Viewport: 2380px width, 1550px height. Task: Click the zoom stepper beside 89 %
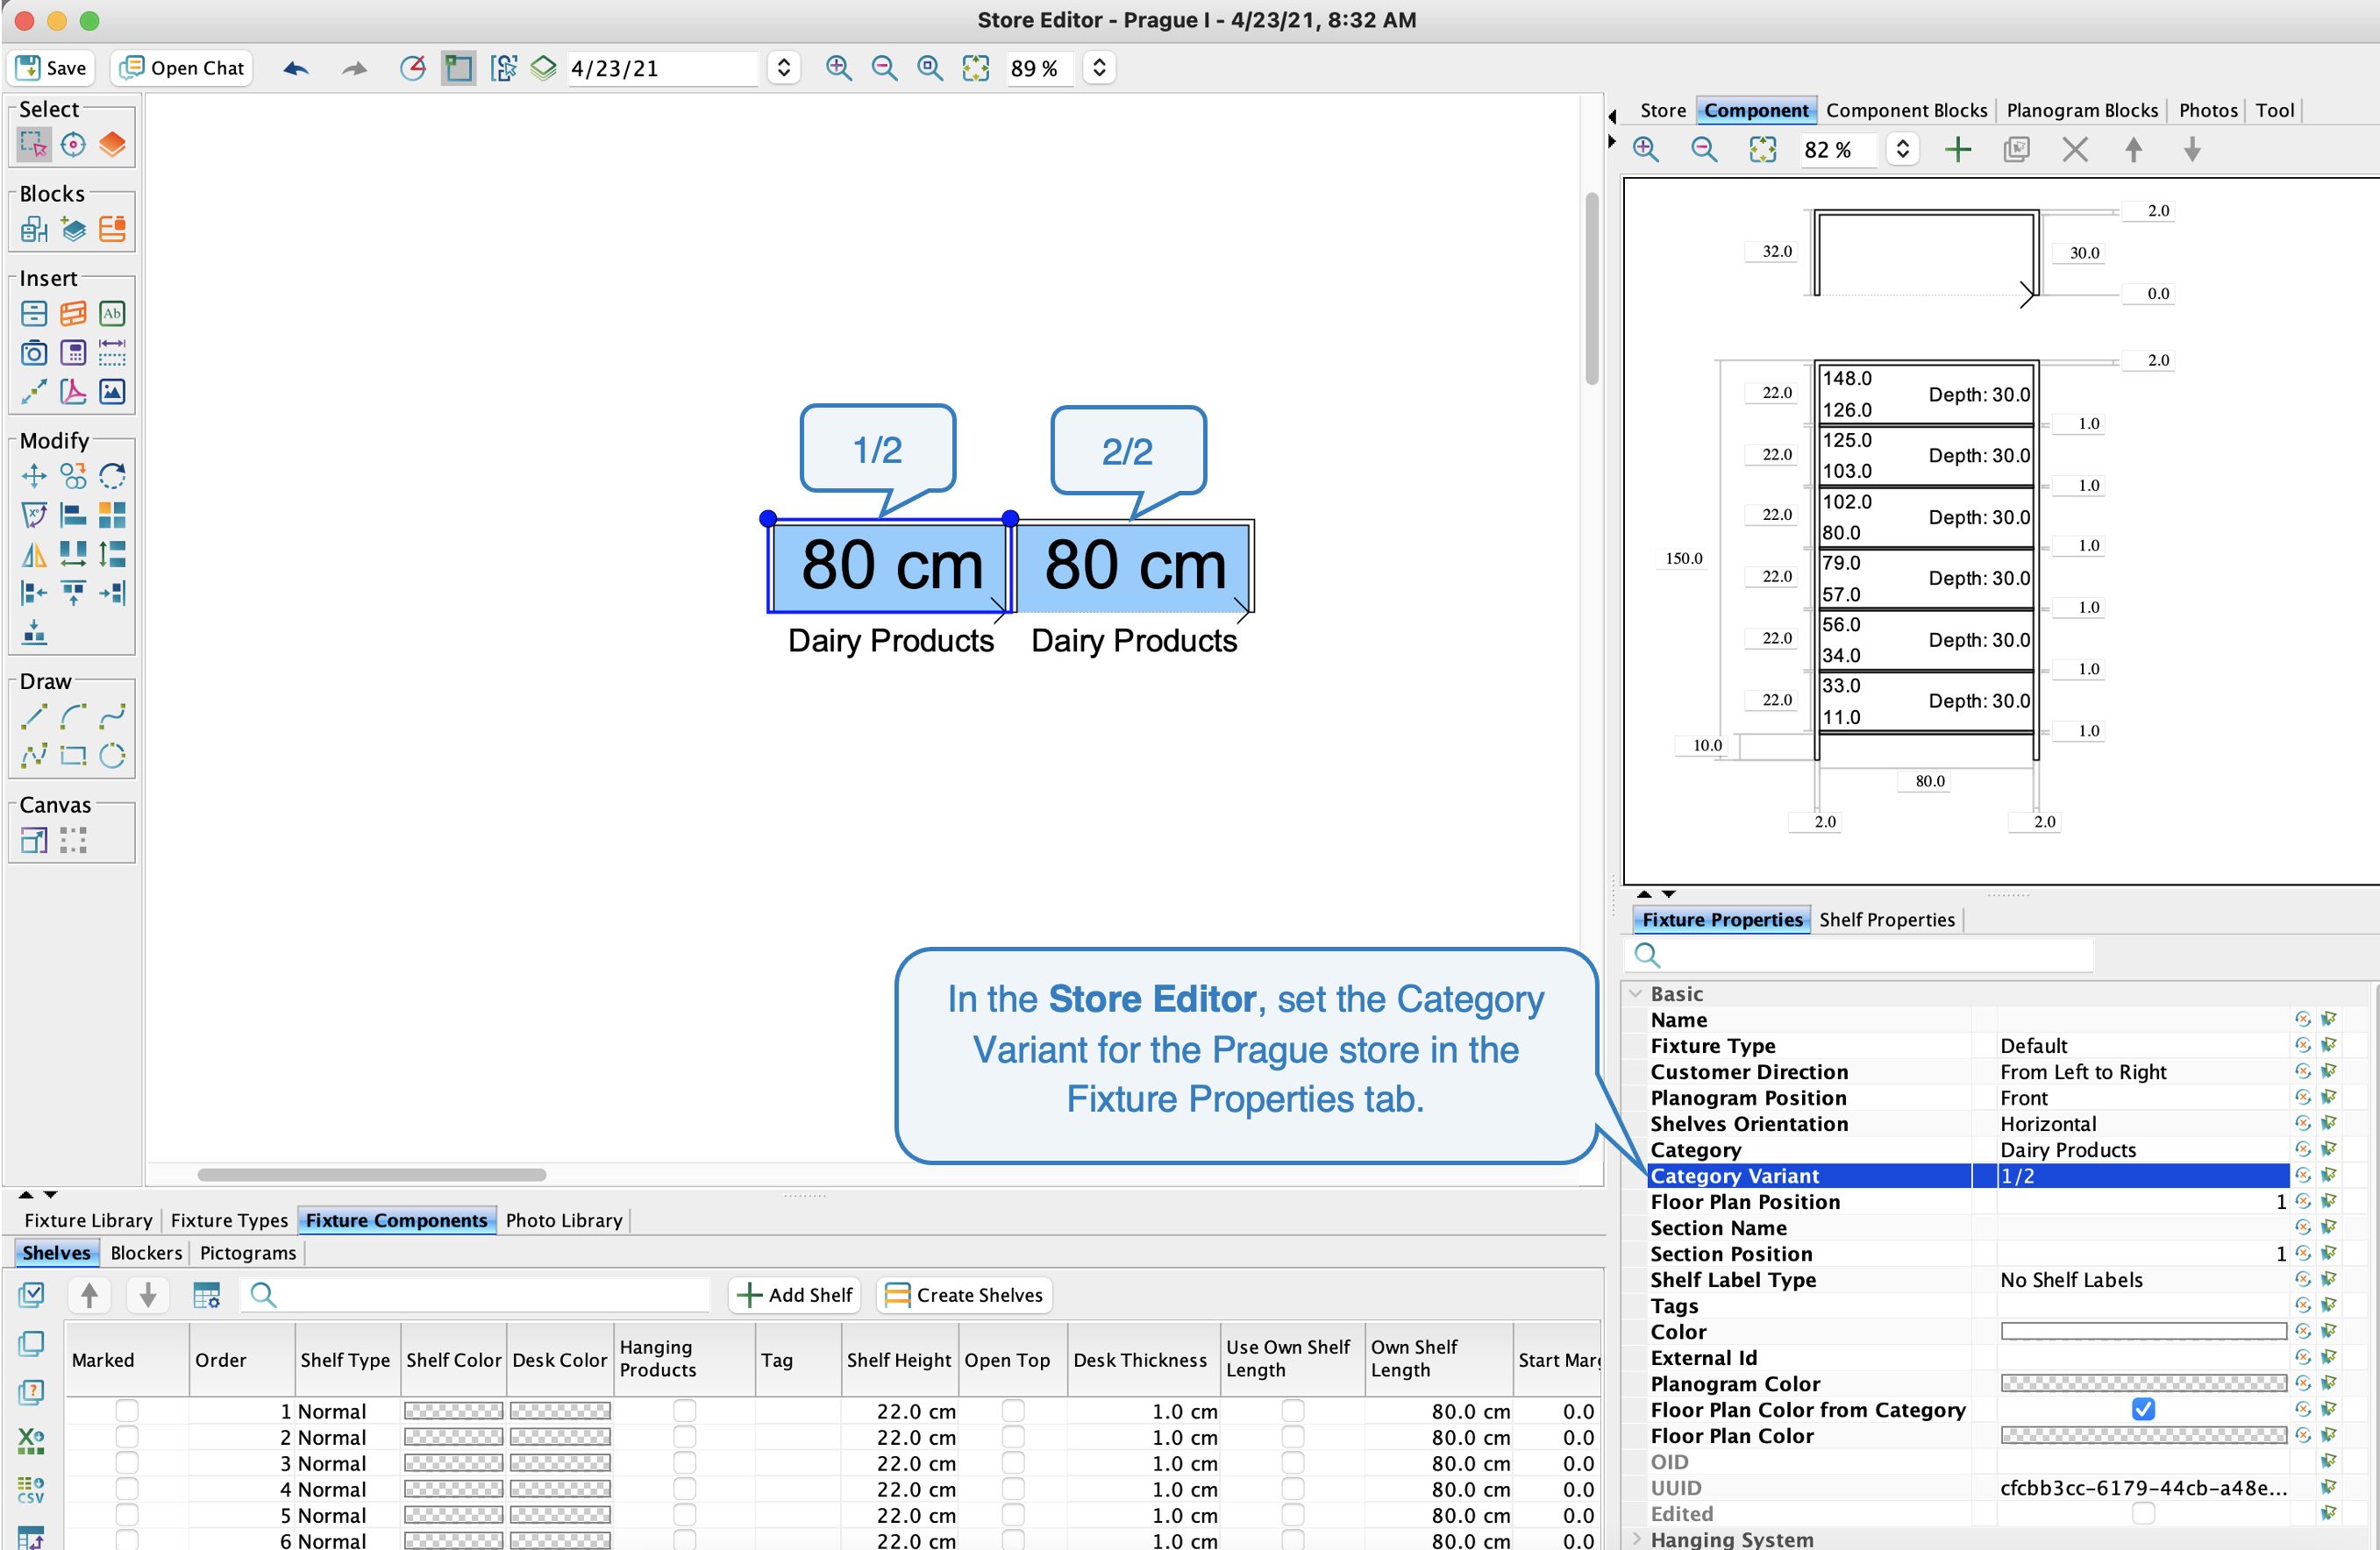[x=1099, y=68]
